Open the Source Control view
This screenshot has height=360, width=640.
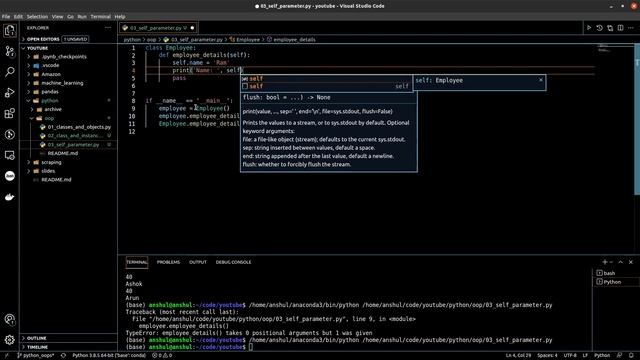(10, 51)
